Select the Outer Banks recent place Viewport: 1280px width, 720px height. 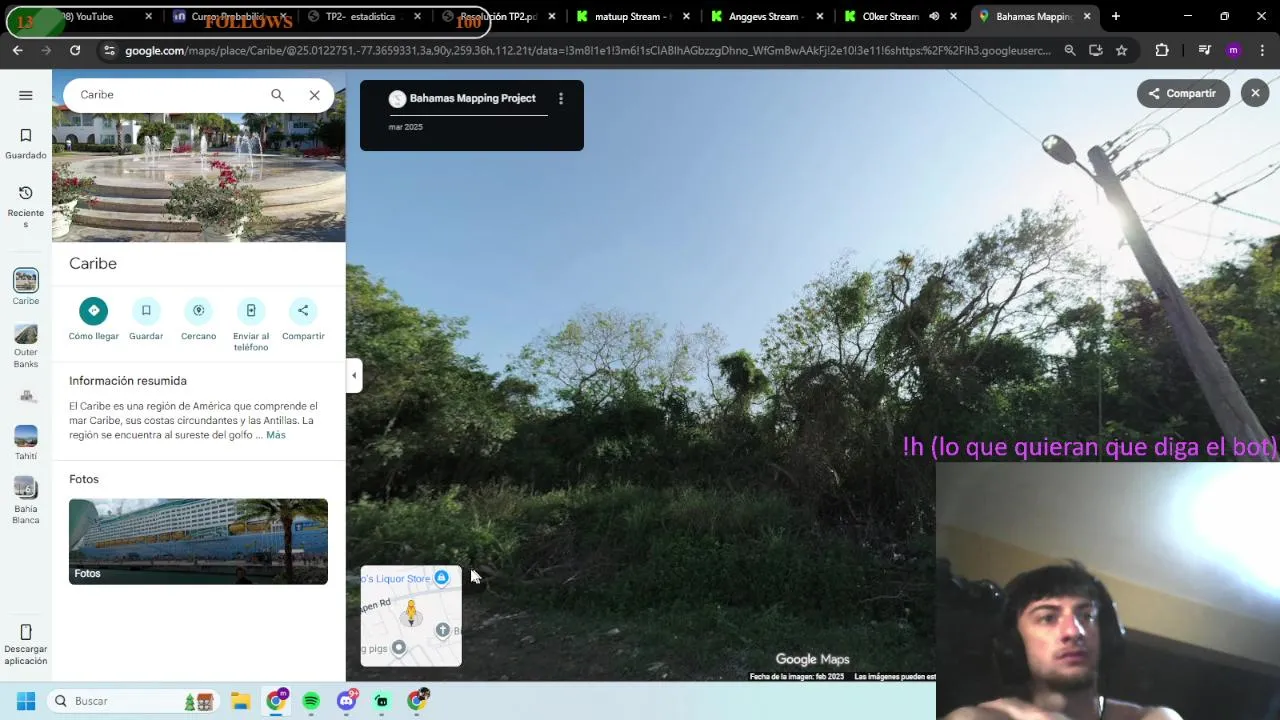point(26,346)
